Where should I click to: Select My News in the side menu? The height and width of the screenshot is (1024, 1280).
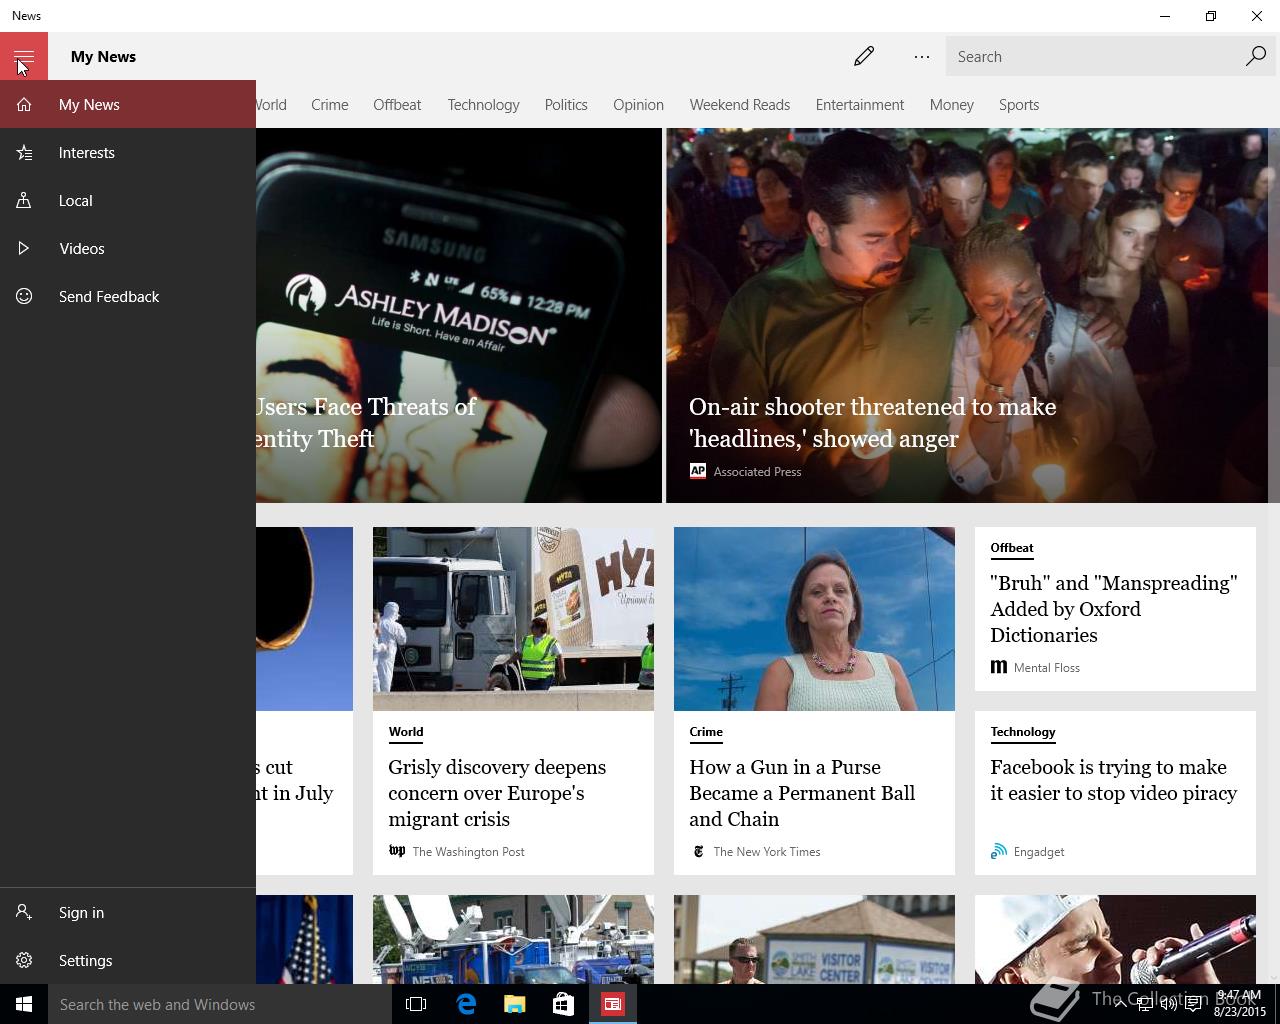[x=128, y=104]
